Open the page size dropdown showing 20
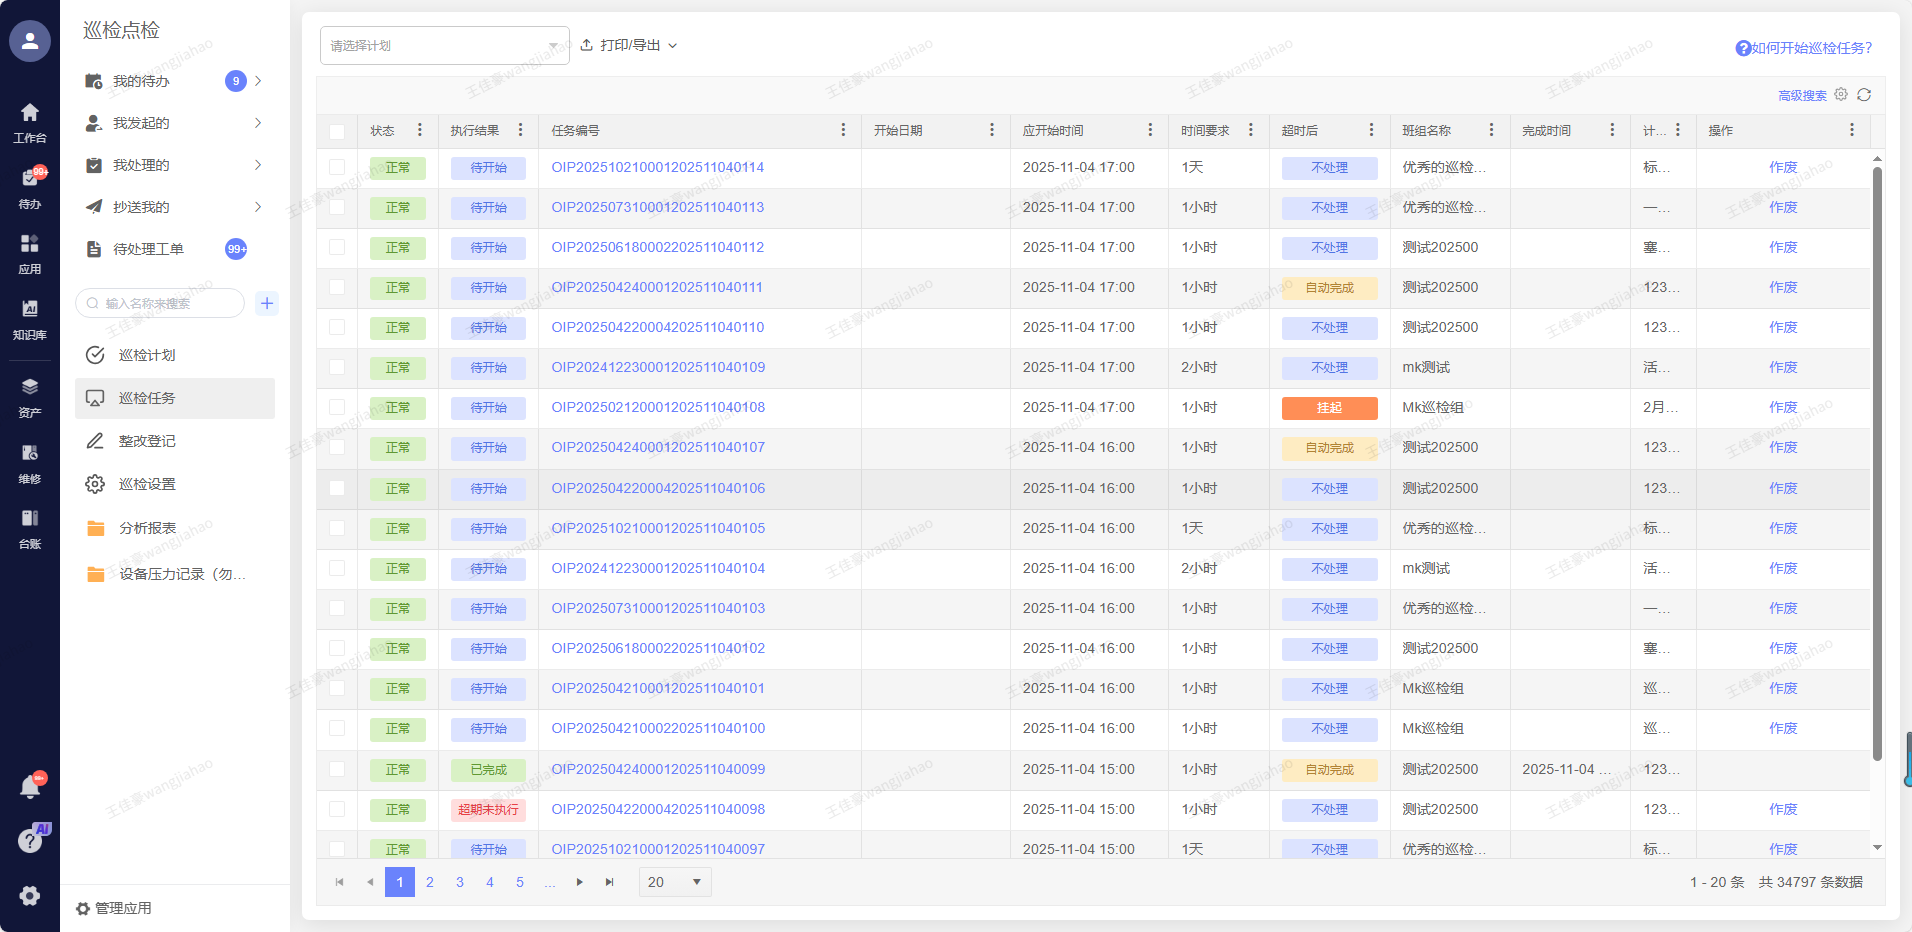The image size is (1912, 932). [x=674, y=882]
